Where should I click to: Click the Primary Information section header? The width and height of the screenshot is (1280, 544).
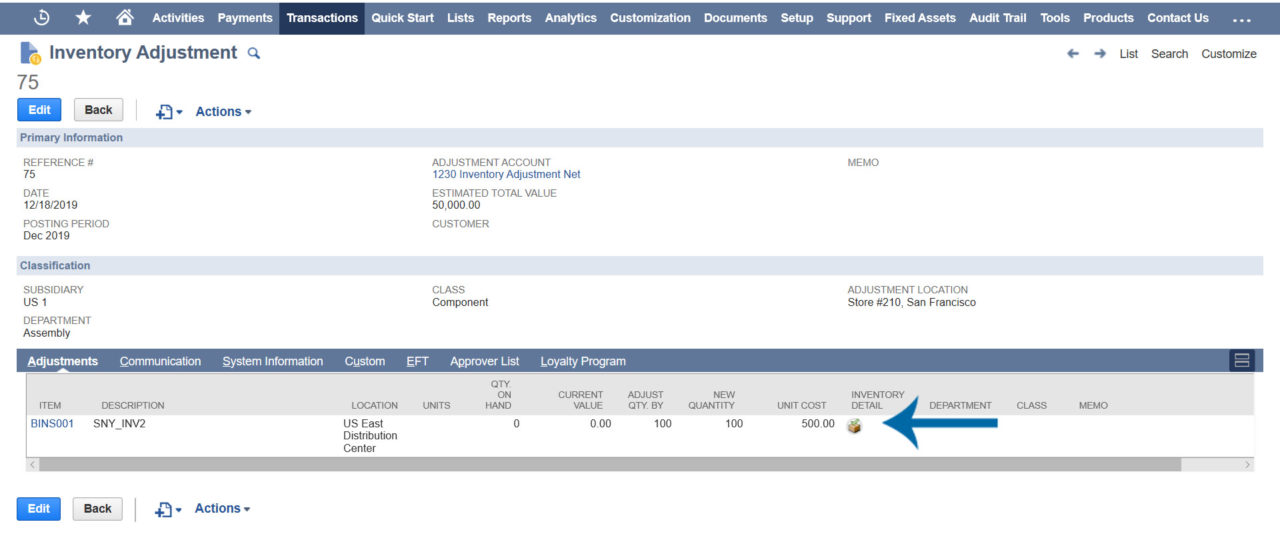point(640,138)
